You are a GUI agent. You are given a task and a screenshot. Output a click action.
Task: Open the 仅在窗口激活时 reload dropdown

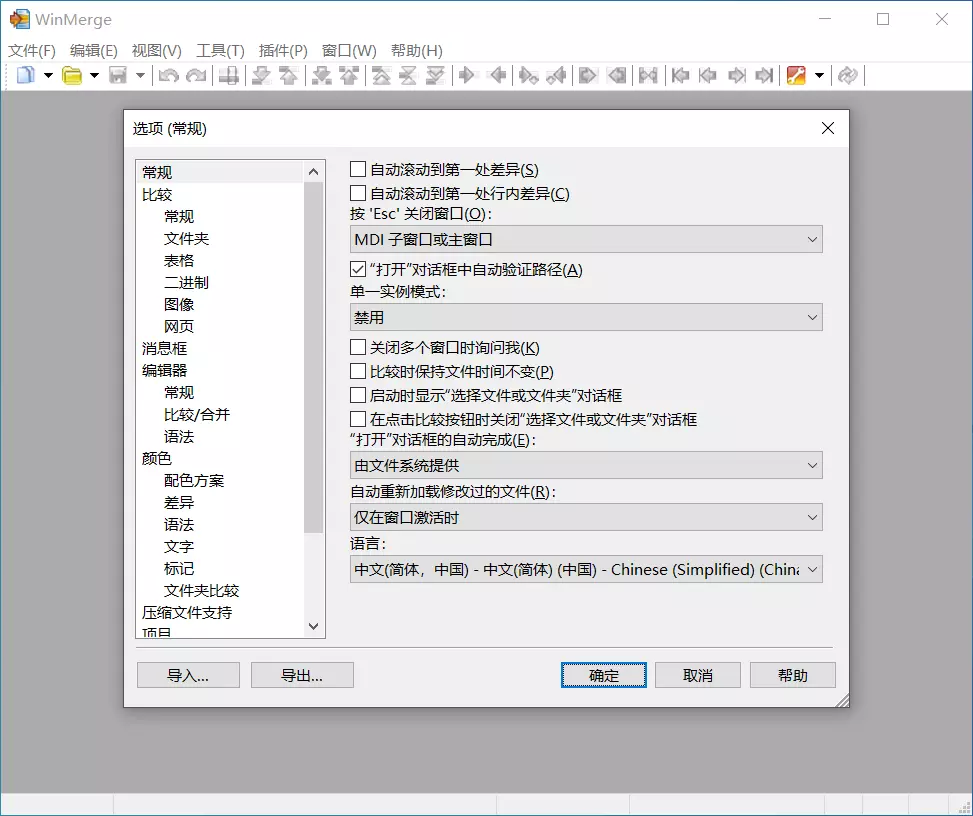click(x=586, y=517)
